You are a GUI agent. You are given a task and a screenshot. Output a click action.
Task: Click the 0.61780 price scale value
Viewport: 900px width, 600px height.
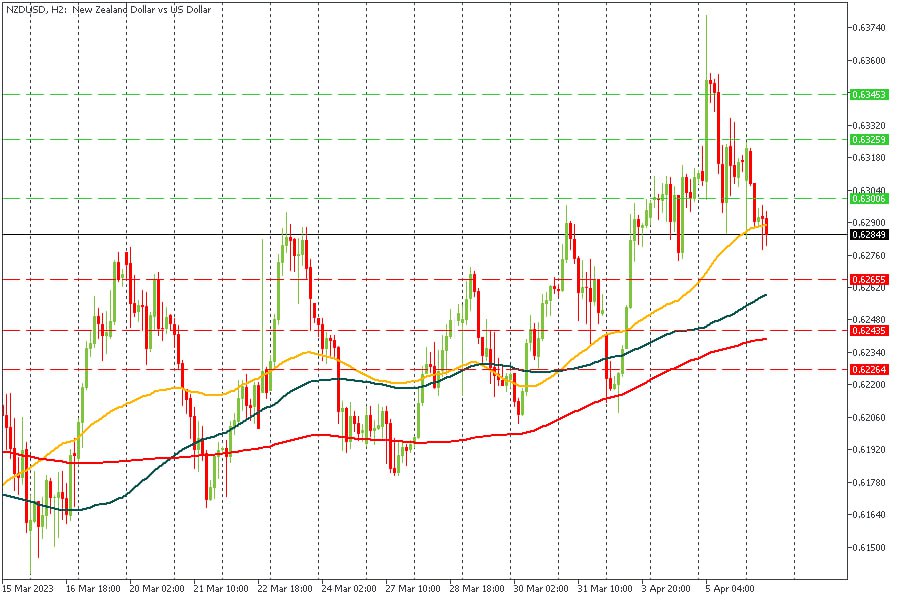click(868, 482)
